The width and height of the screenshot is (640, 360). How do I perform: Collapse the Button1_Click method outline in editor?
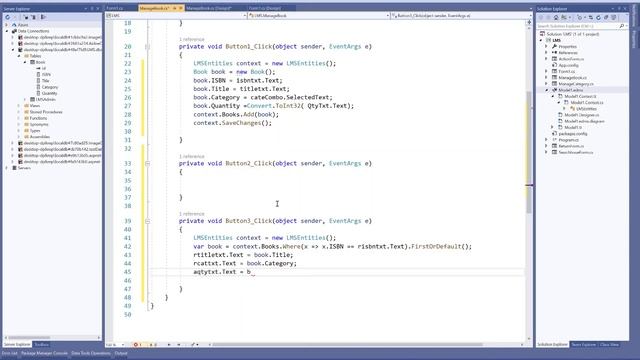tap(147, 47)
